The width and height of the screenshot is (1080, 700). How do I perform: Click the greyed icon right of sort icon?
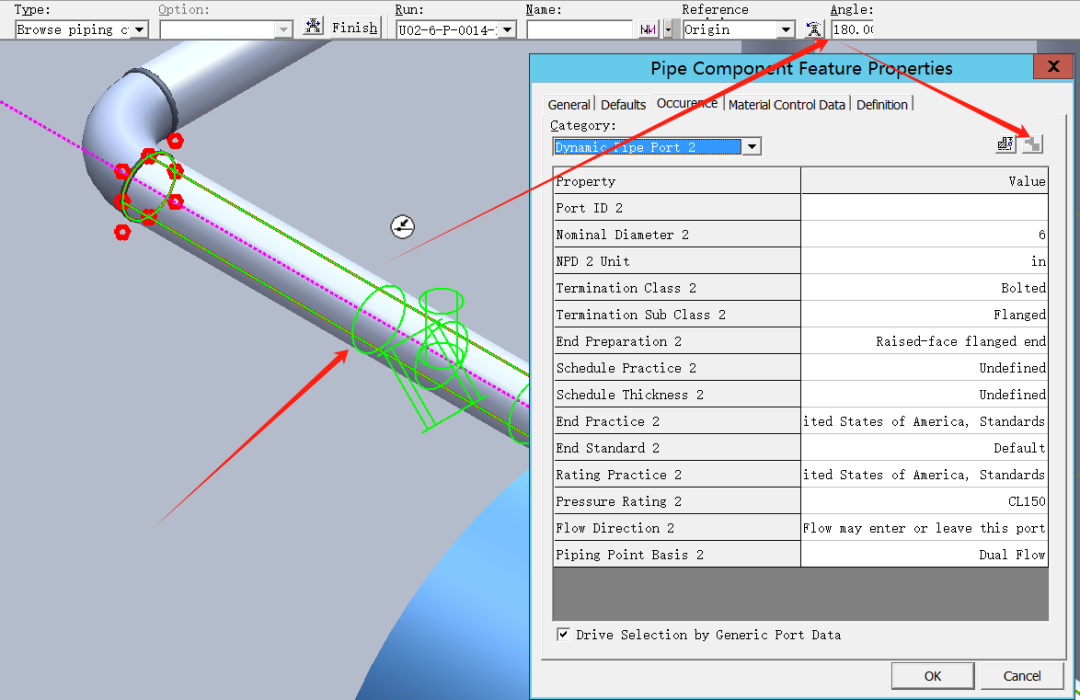click(x=1032, y=144)
